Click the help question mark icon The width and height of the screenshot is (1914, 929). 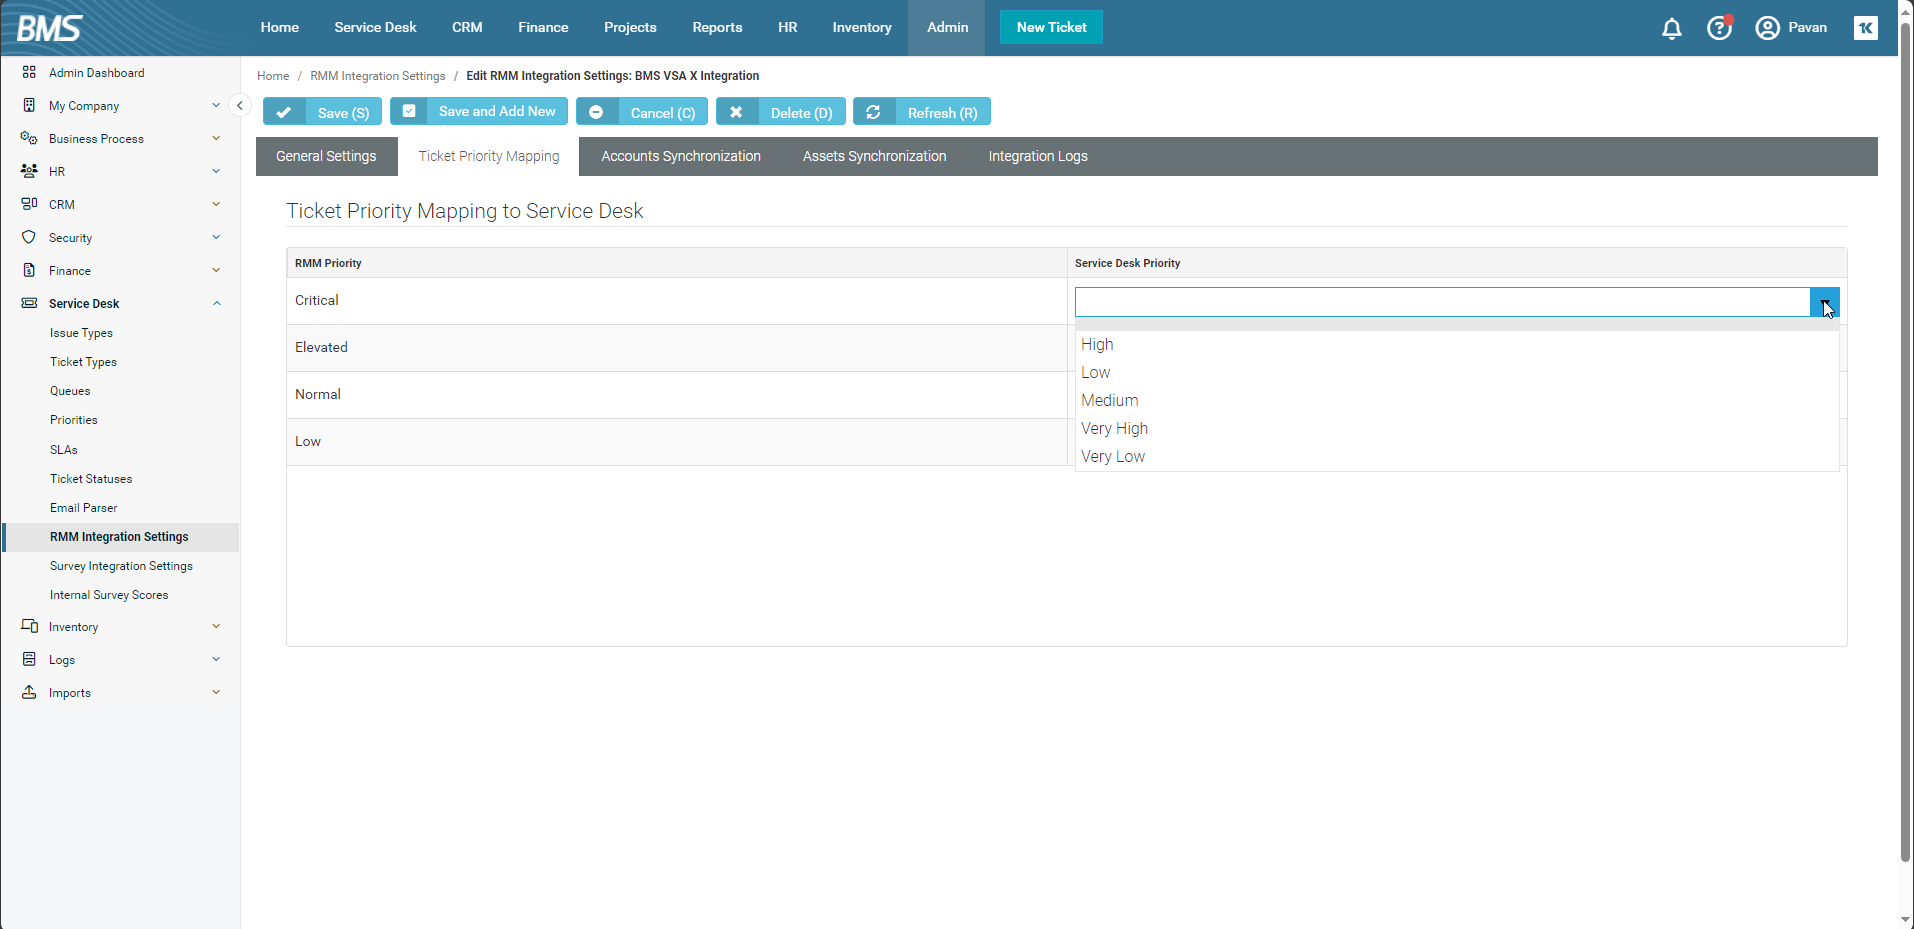click(1719, 28)
